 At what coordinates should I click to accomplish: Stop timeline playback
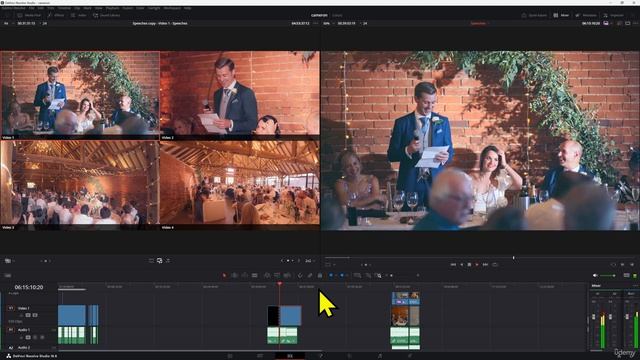pos(469,264)
